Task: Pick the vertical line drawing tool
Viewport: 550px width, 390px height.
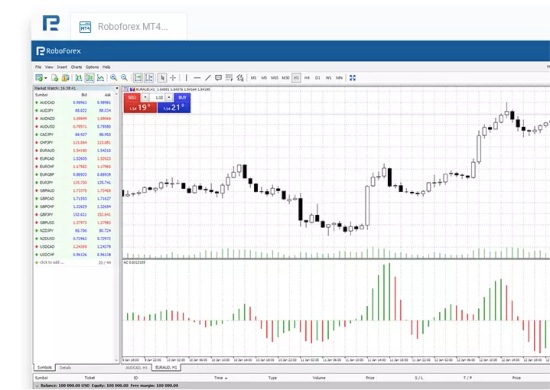Action: pyautogui.click(x=186, y=78)
